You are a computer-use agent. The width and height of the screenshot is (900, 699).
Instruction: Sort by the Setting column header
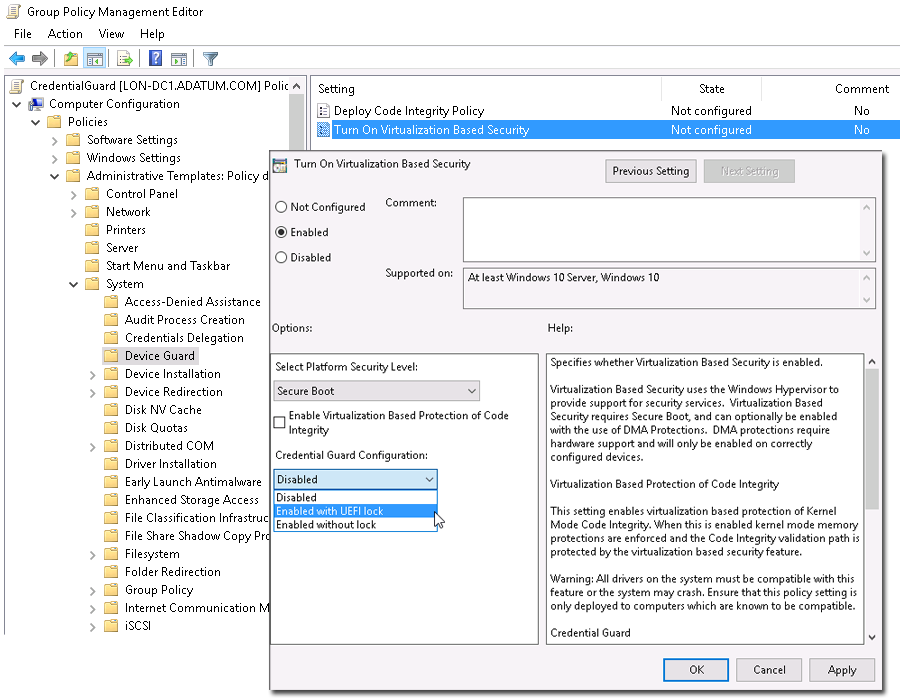click(488, 89)
